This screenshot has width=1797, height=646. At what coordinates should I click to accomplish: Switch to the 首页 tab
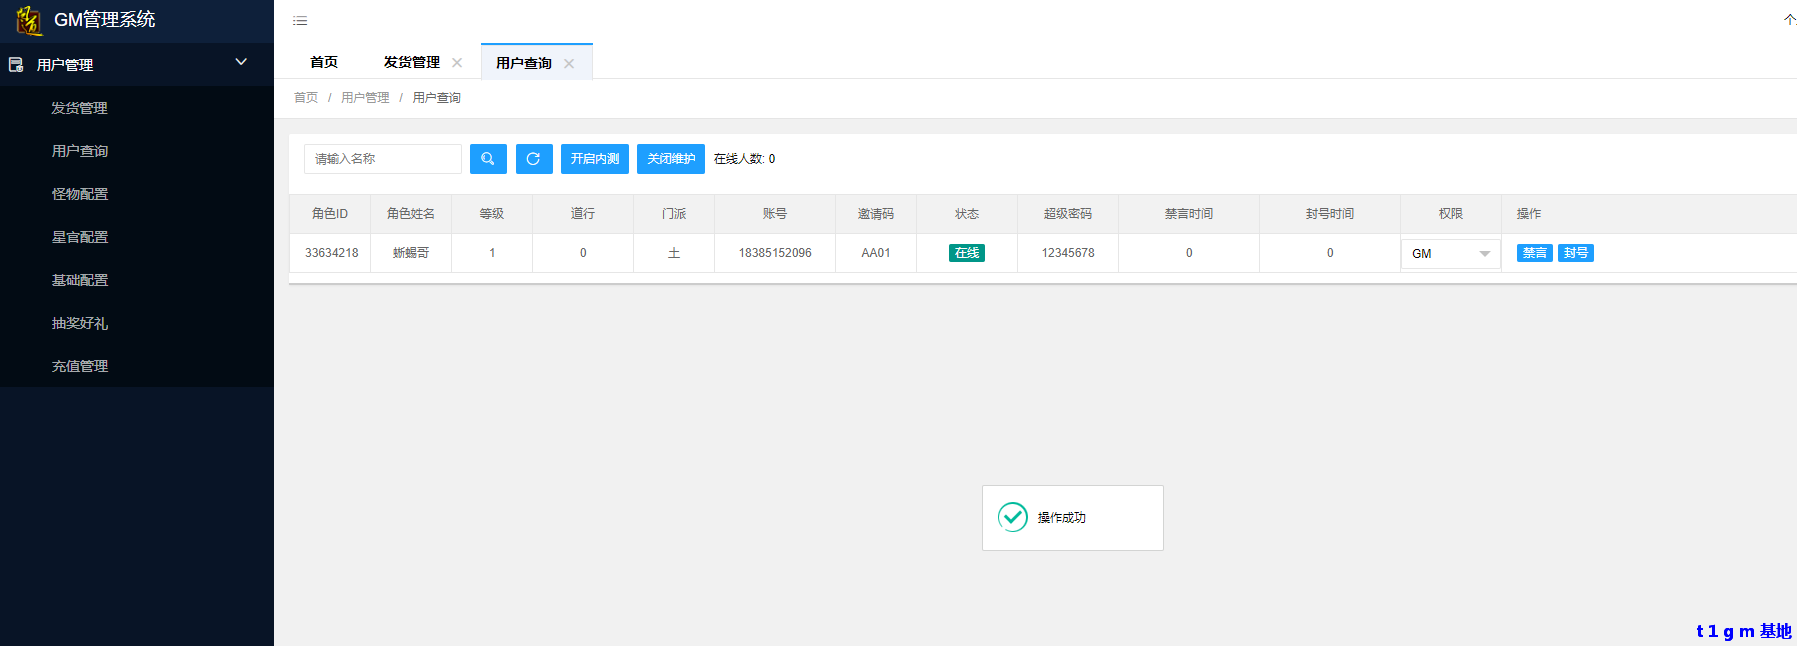pos(324,62)
